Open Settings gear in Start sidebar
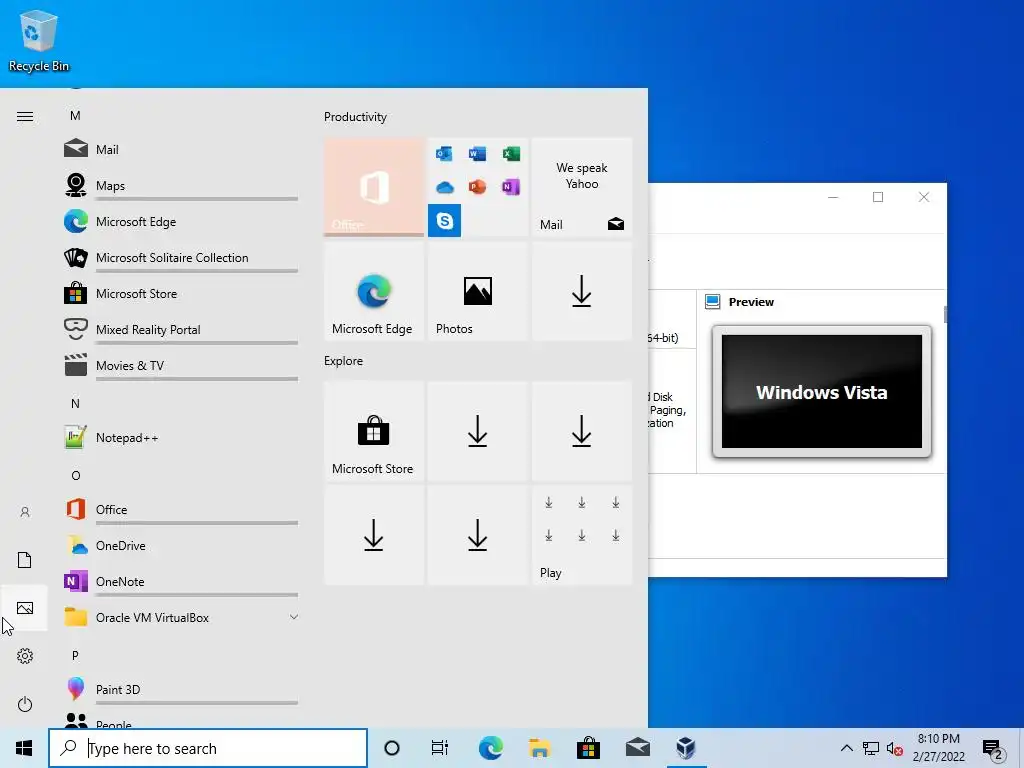 [25, 656]
